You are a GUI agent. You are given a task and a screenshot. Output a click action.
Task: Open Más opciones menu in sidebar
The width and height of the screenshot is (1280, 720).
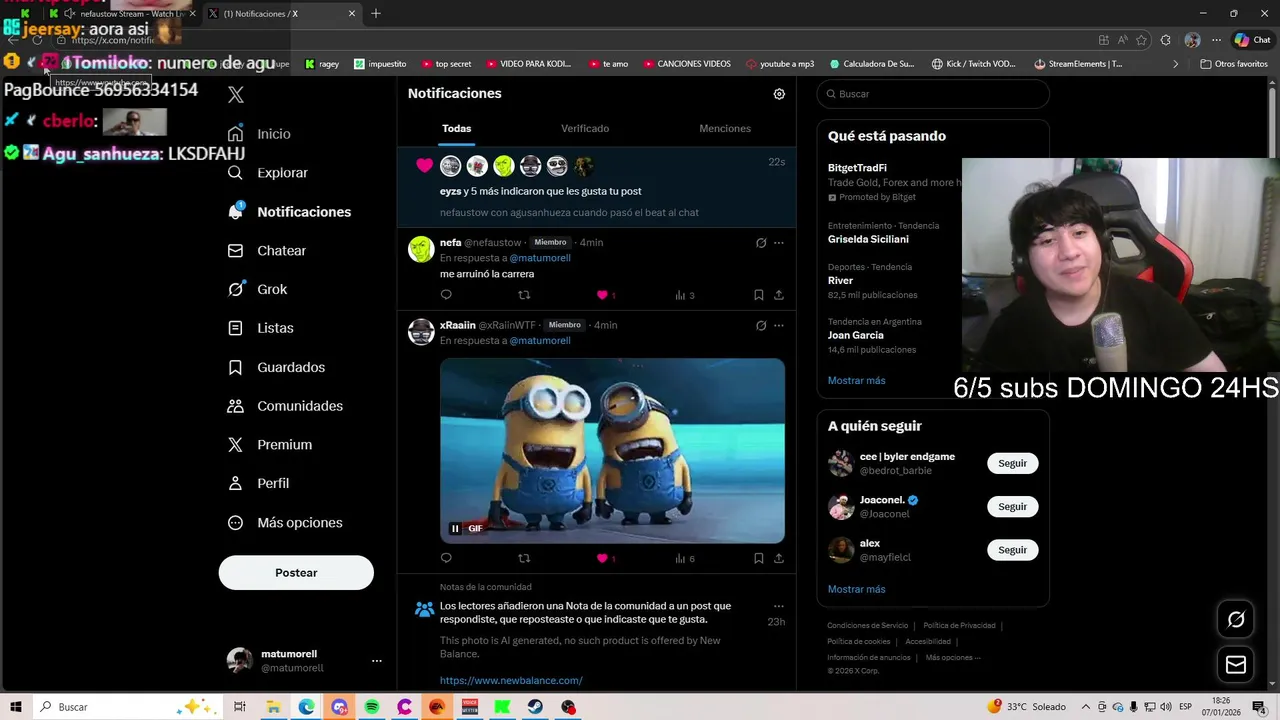[x=285, y=523]
